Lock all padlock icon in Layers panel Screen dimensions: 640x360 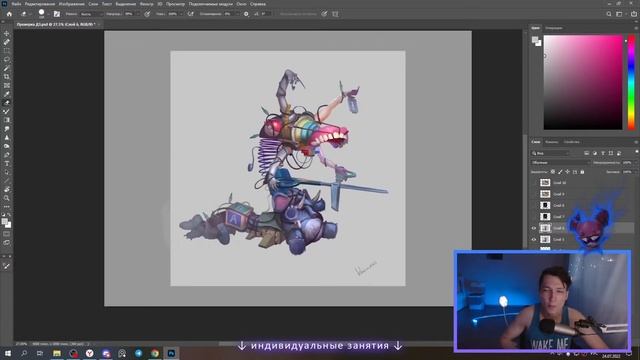pyautogui.click(x=582, y=172)
